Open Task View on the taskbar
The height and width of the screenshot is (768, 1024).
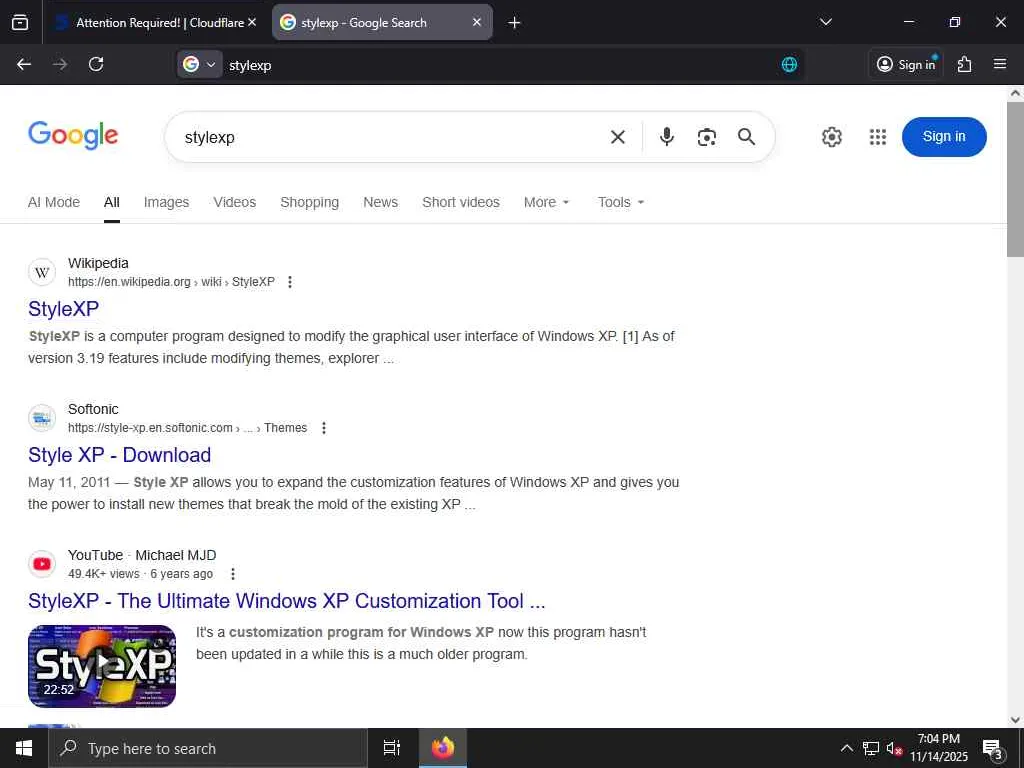[x=392, y=748]
